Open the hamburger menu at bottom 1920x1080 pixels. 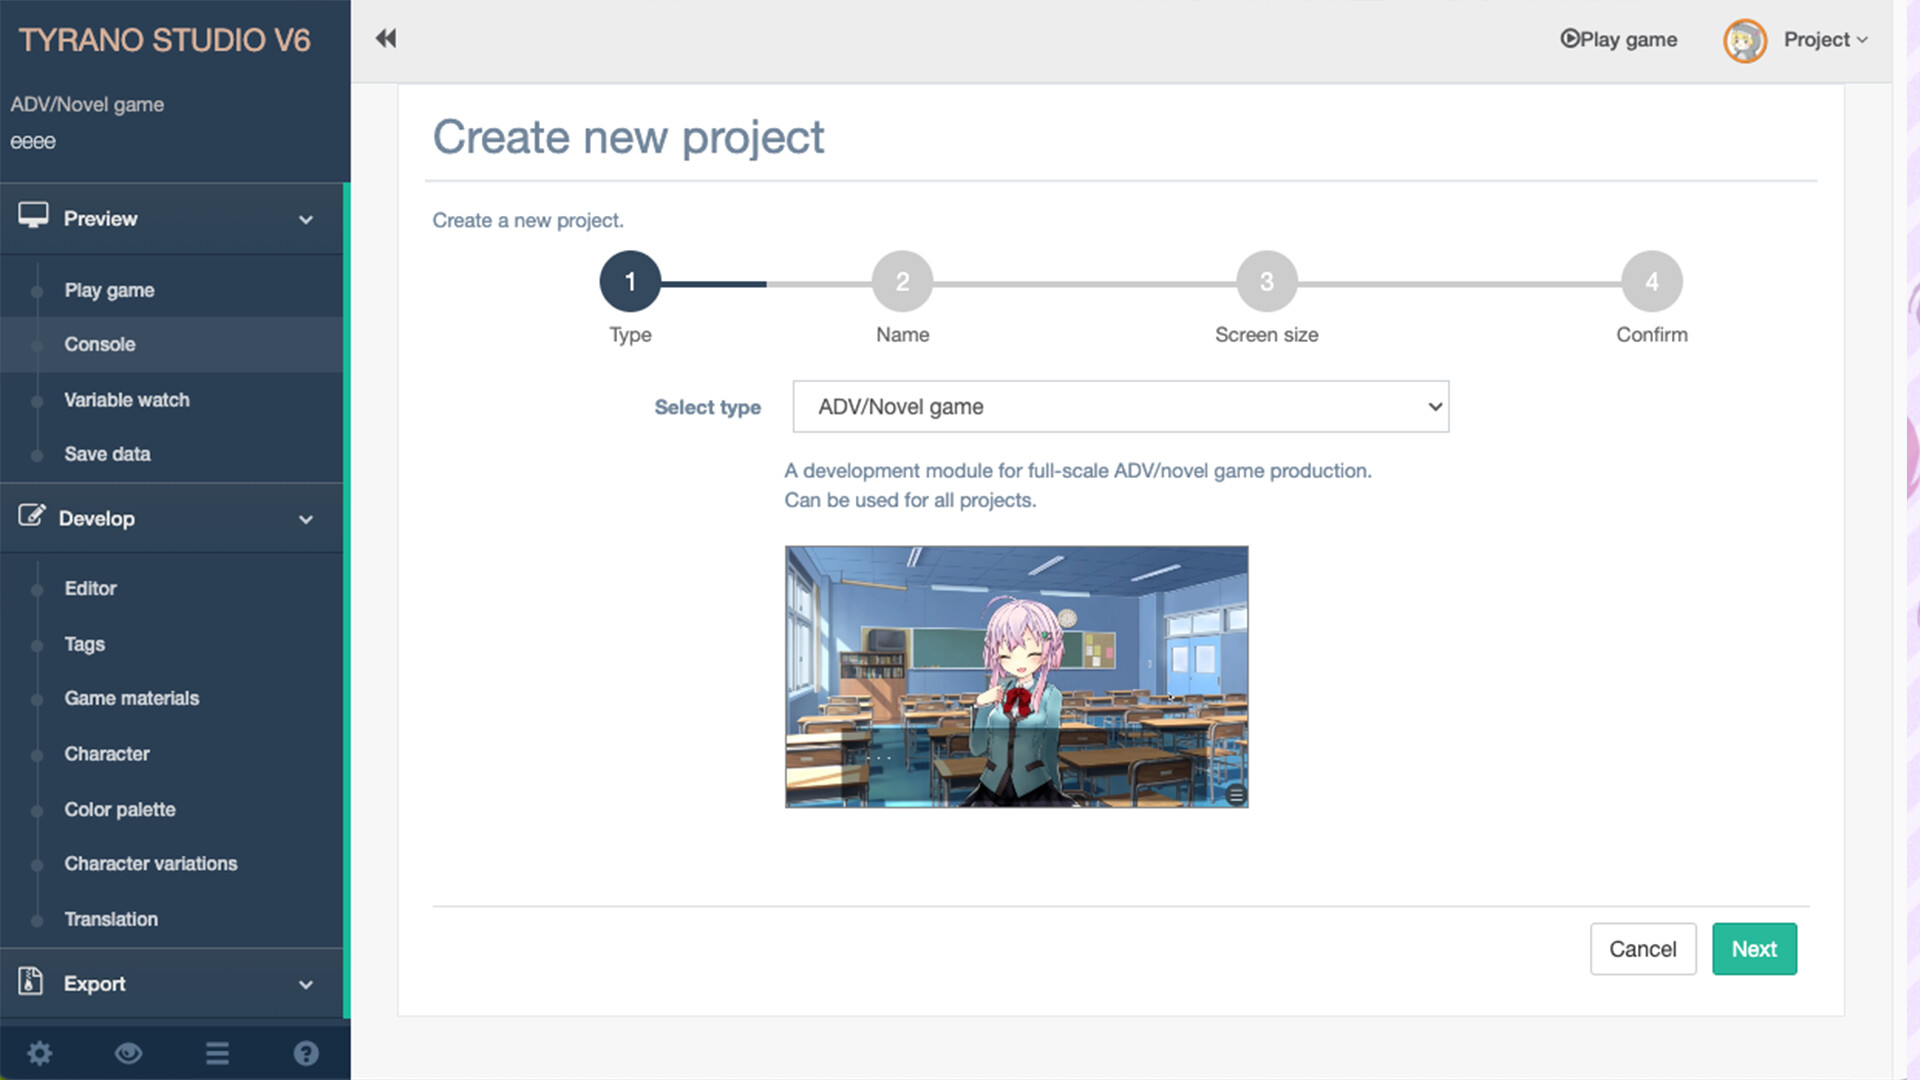pos(217,1052)
